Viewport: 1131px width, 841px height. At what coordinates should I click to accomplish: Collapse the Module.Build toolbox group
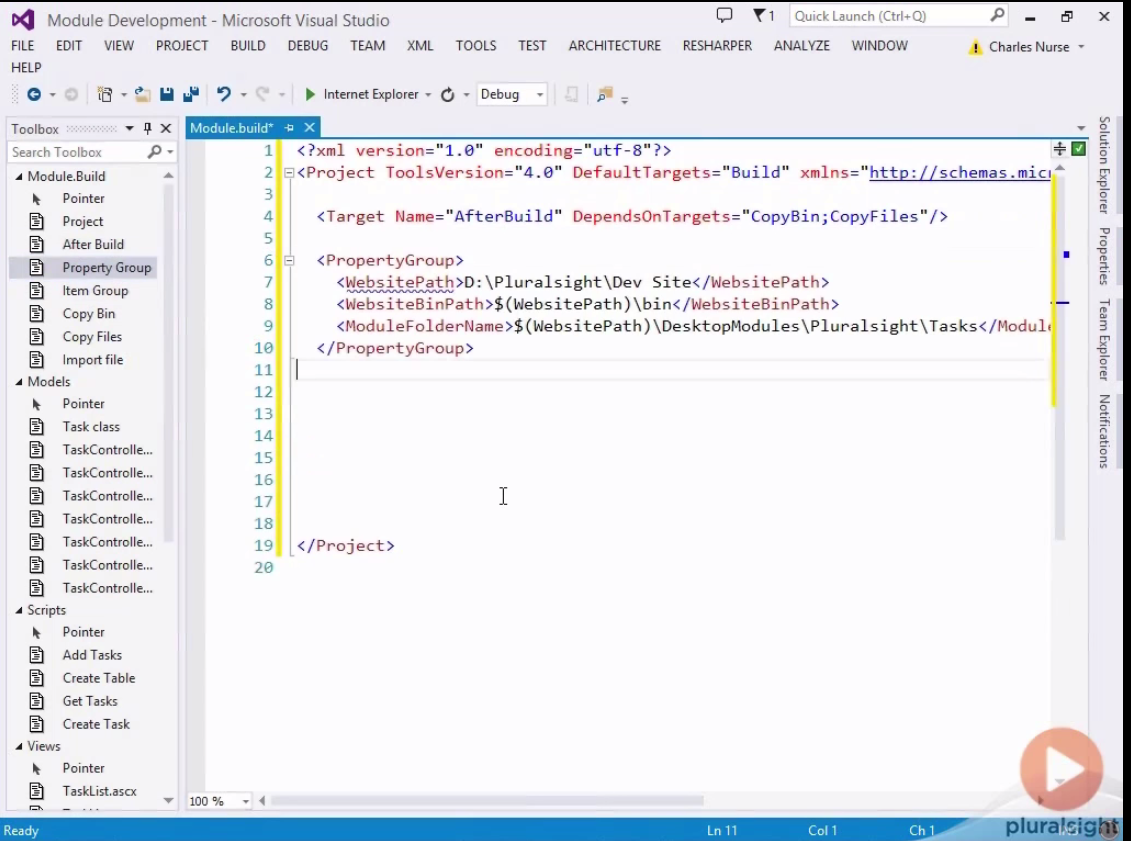coord(19,177)
